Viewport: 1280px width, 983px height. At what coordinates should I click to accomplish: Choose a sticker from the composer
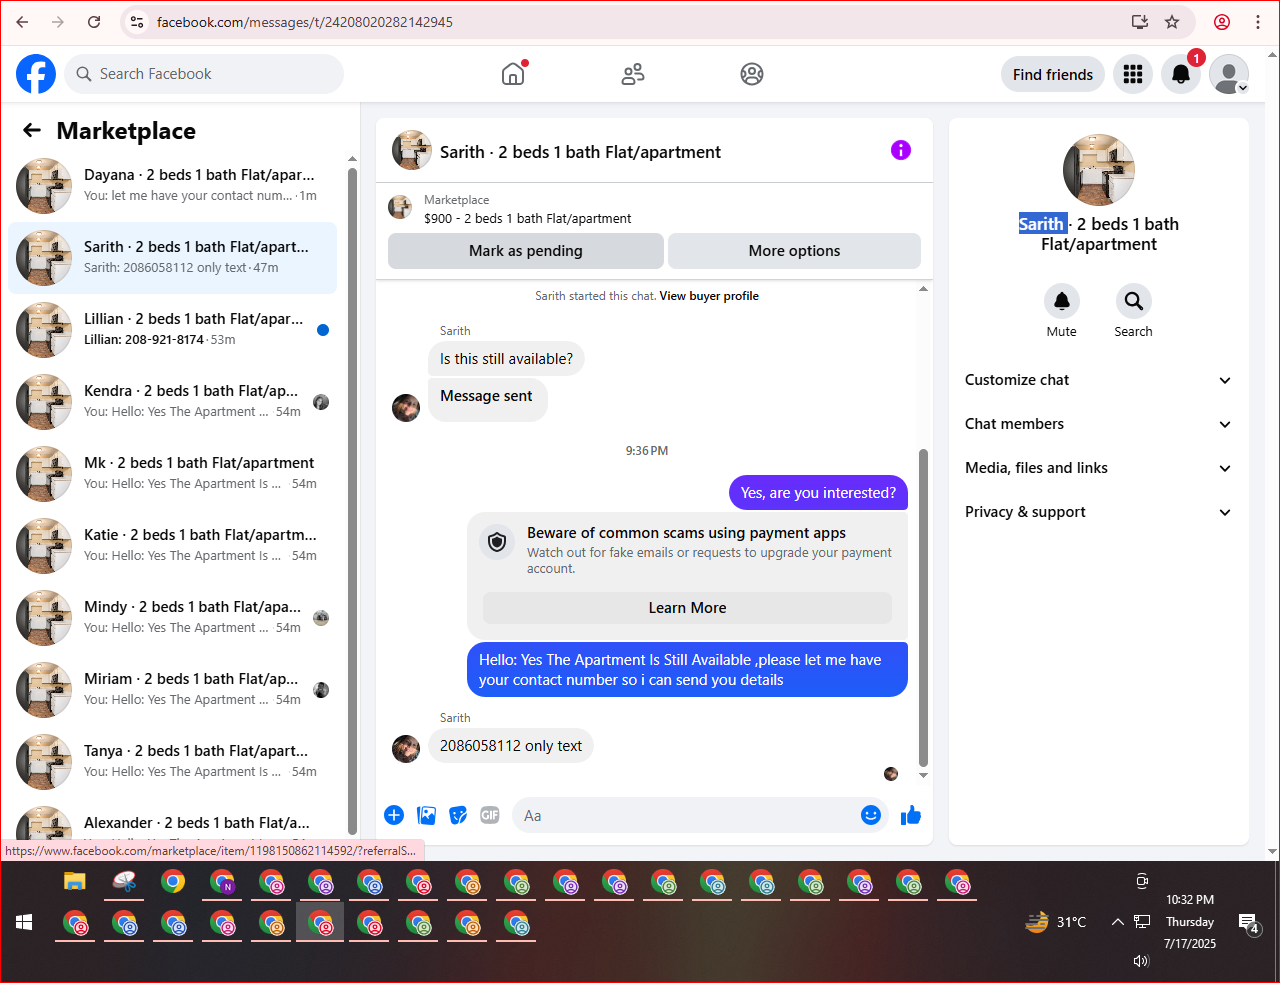tap(458, 815)
